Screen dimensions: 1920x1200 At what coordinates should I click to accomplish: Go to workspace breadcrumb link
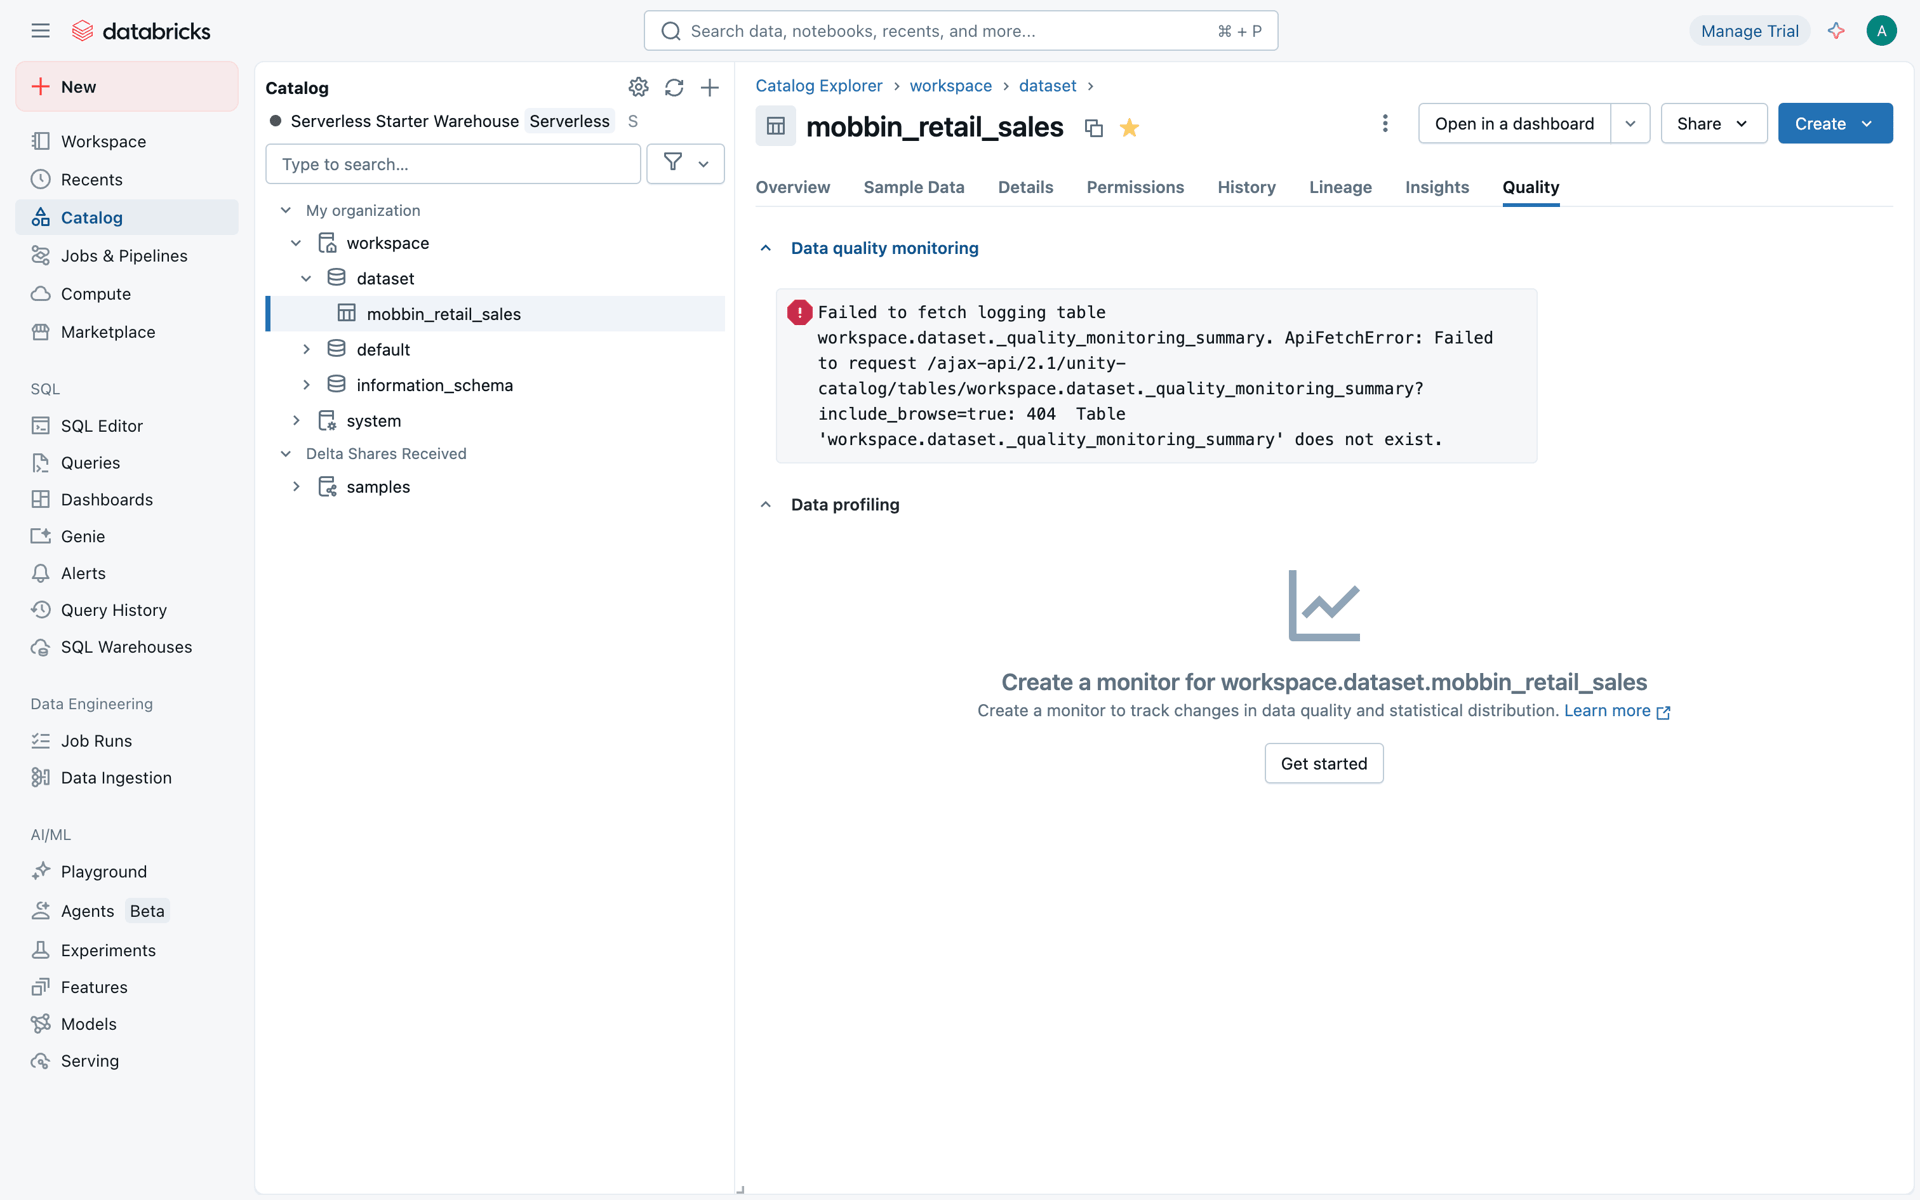[x=951, y=86]
